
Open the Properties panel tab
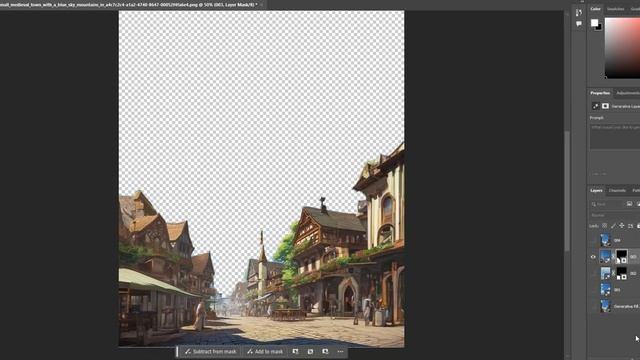(600, 93)
